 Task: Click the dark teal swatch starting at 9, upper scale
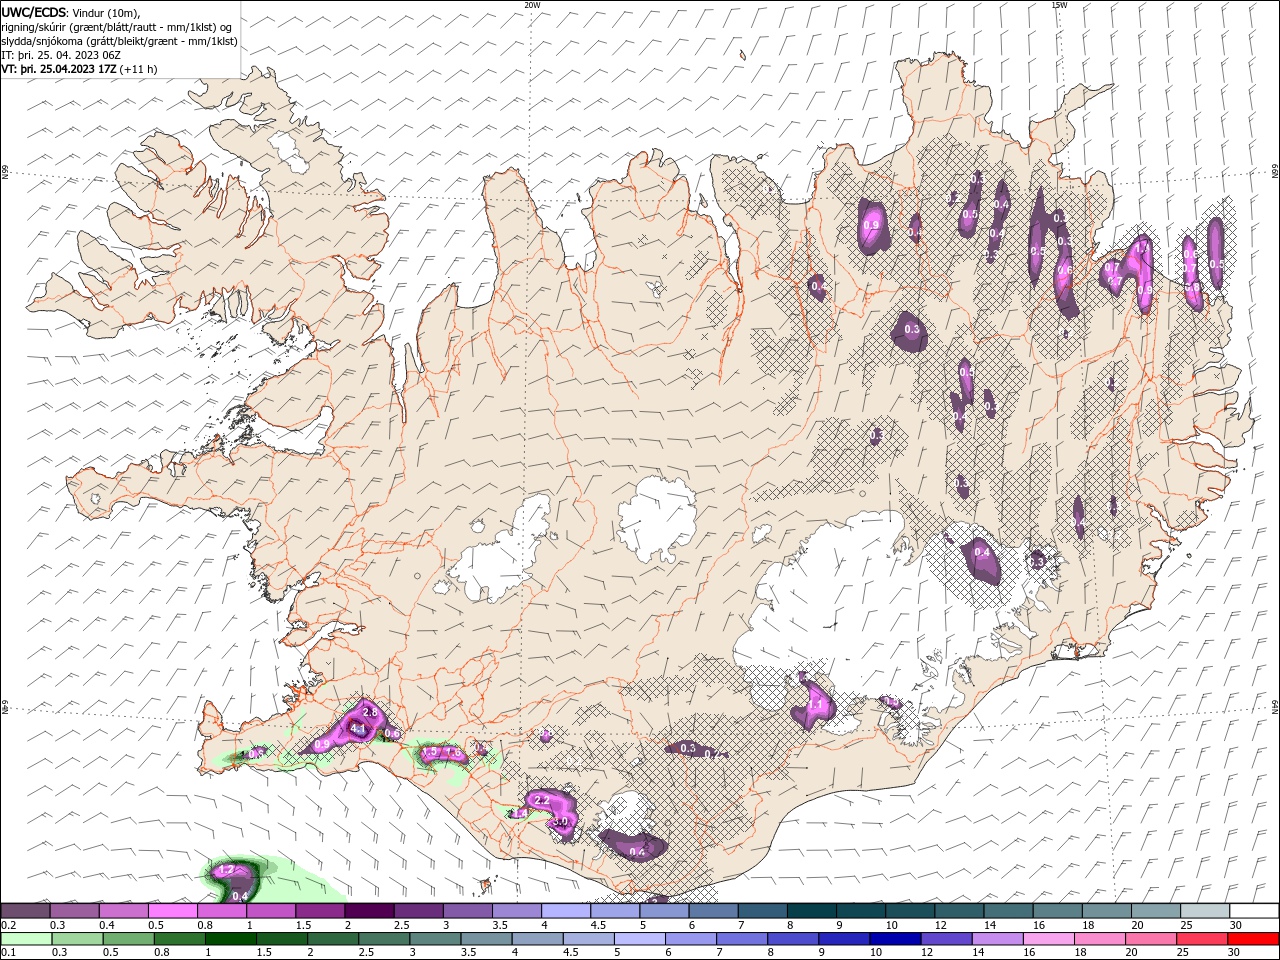coord(860,911)
